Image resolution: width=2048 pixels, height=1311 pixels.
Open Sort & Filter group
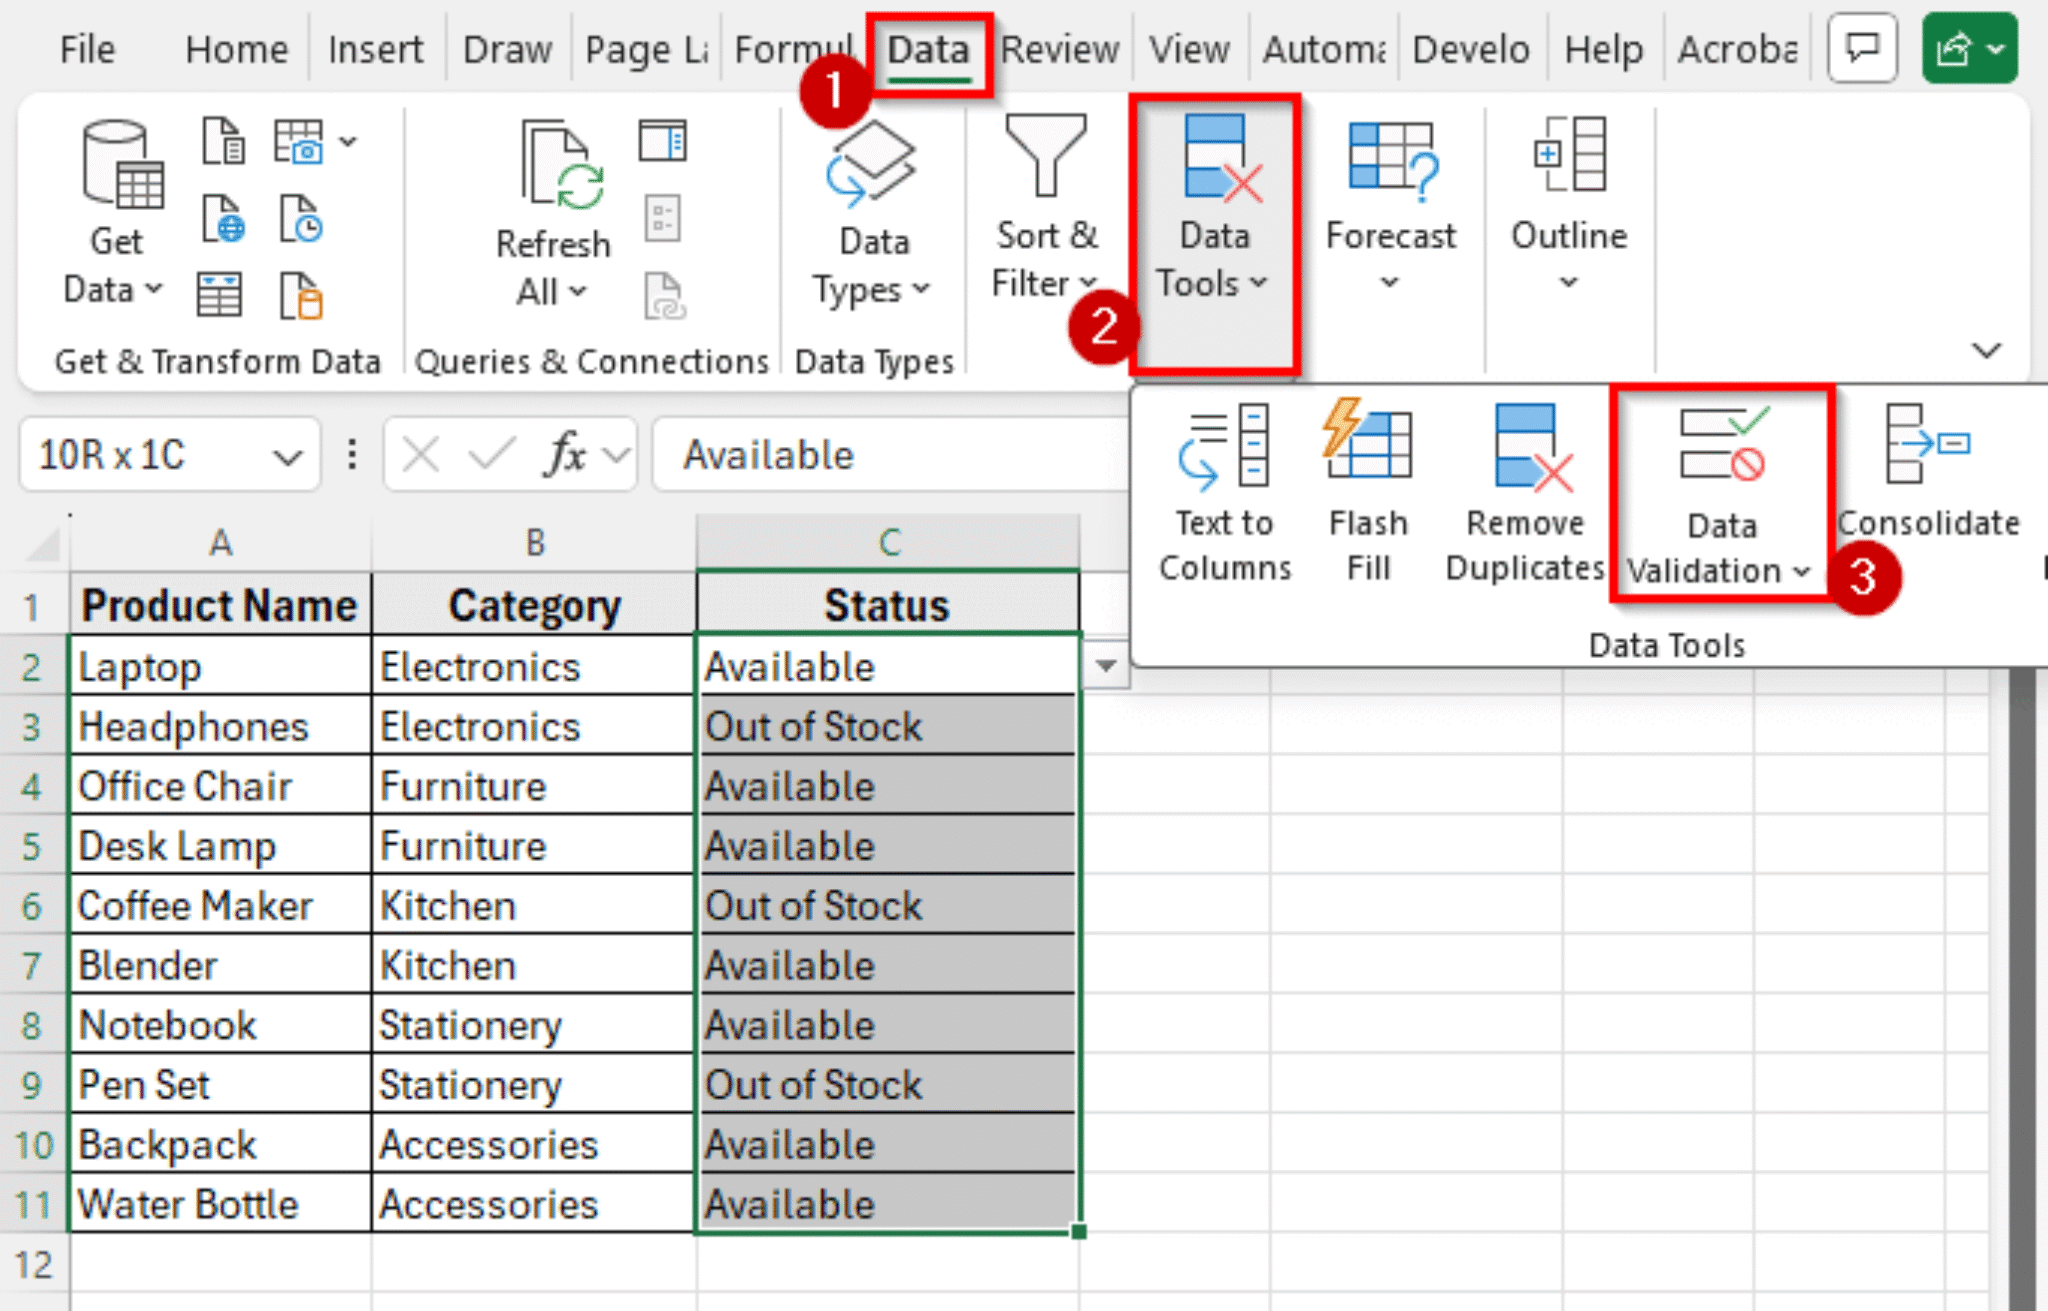point(1046,207)
